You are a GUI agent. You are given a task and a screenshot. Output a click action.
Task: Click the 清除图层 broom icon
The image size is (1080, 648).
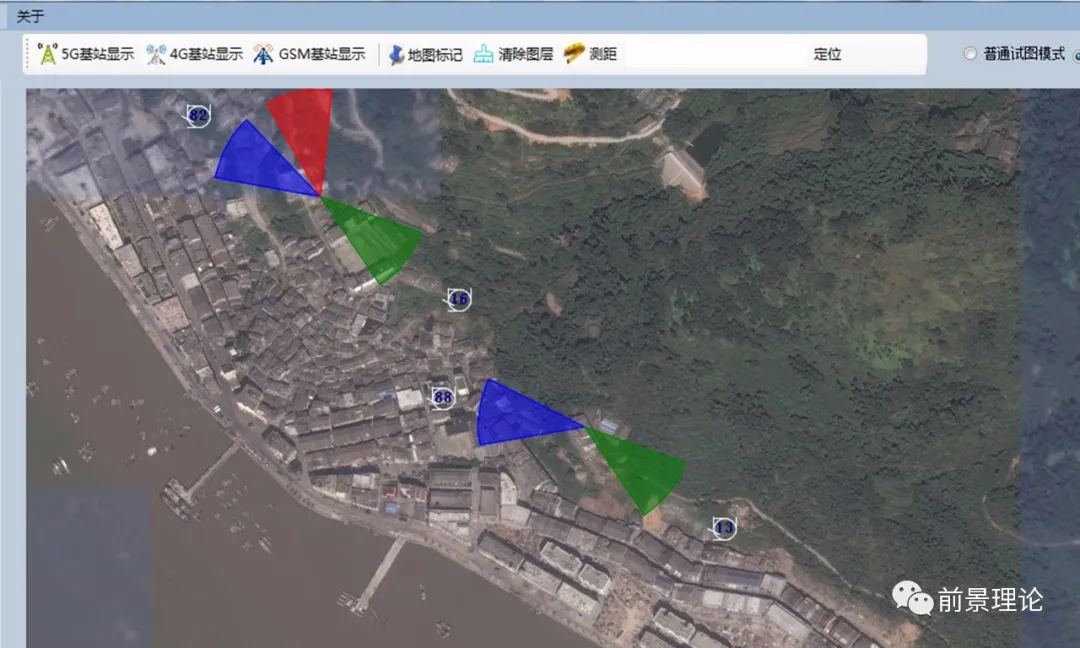484,54
